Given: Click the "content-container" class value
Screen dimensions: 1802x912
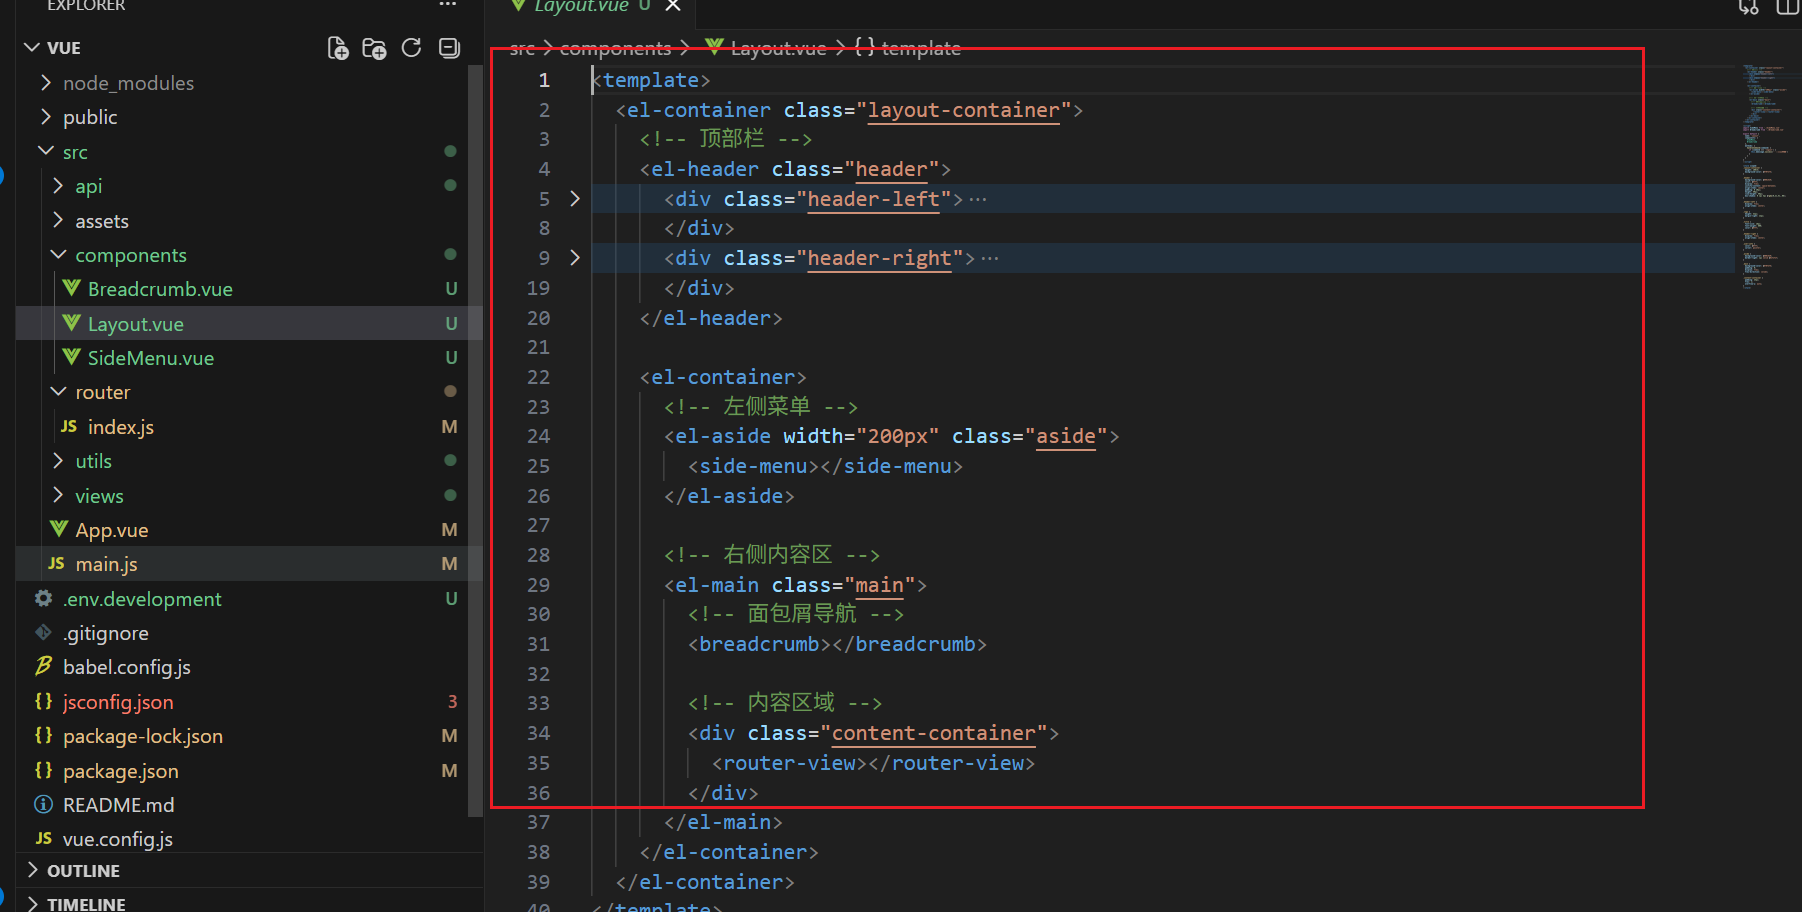Looking at the screenshot, I should [933, 733].
